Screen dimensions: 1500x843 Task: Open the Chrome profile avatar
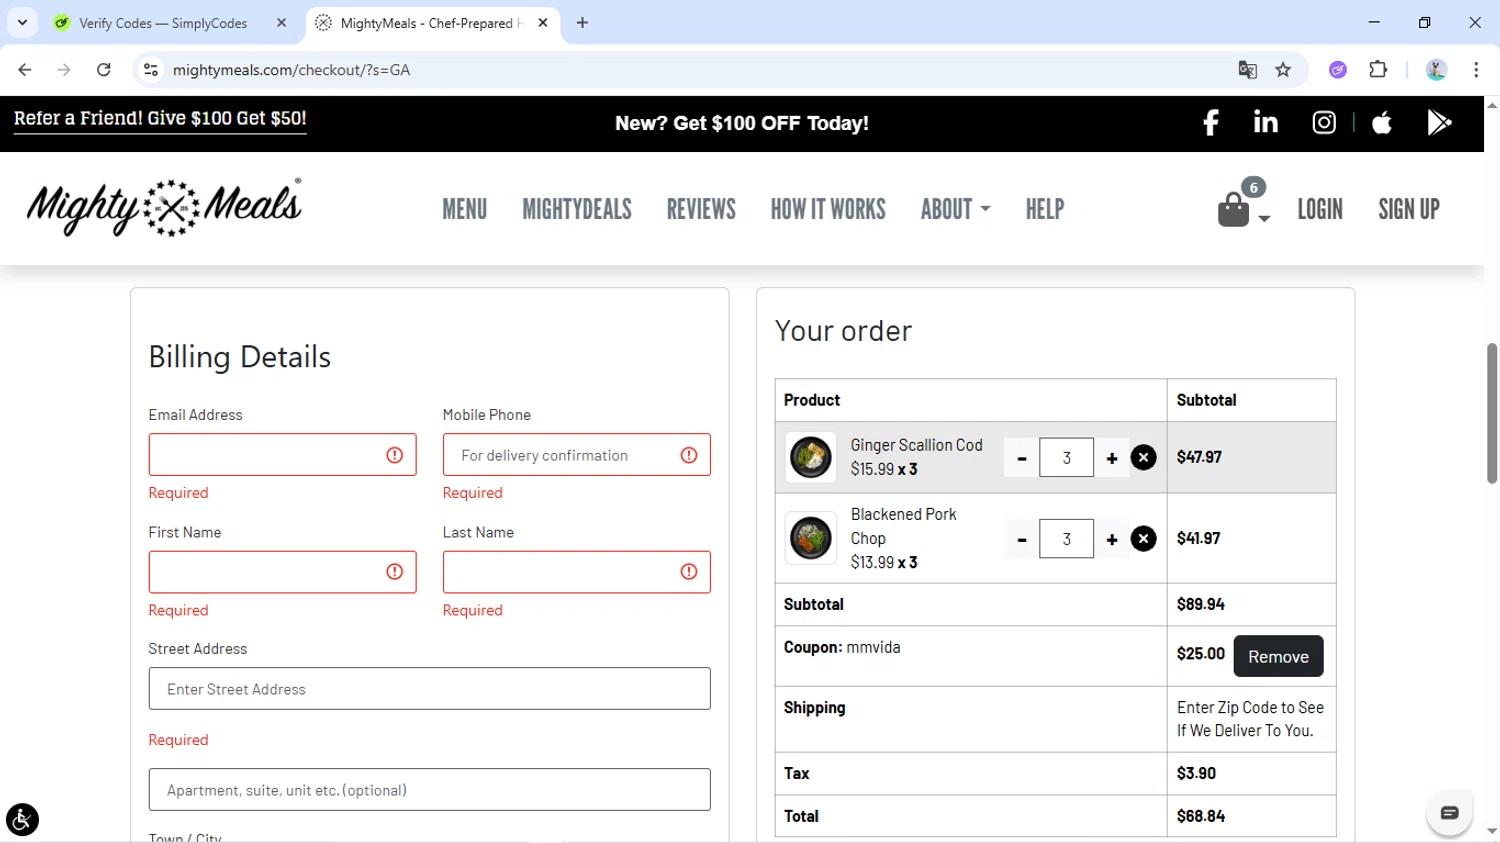click(1436, 70)
